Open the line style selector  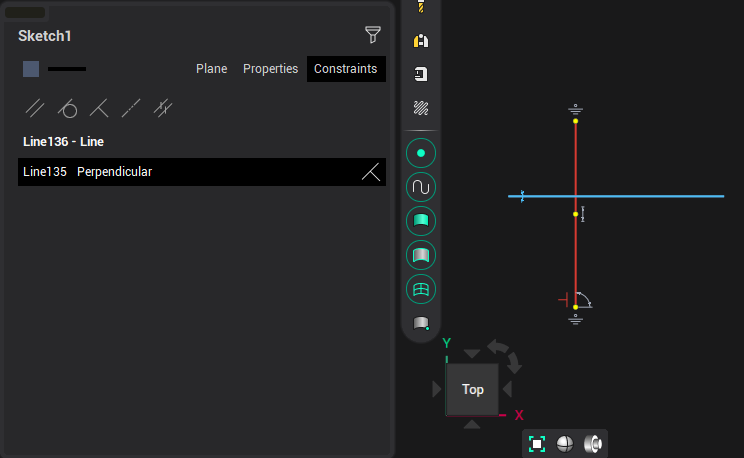tap(67, 69)
